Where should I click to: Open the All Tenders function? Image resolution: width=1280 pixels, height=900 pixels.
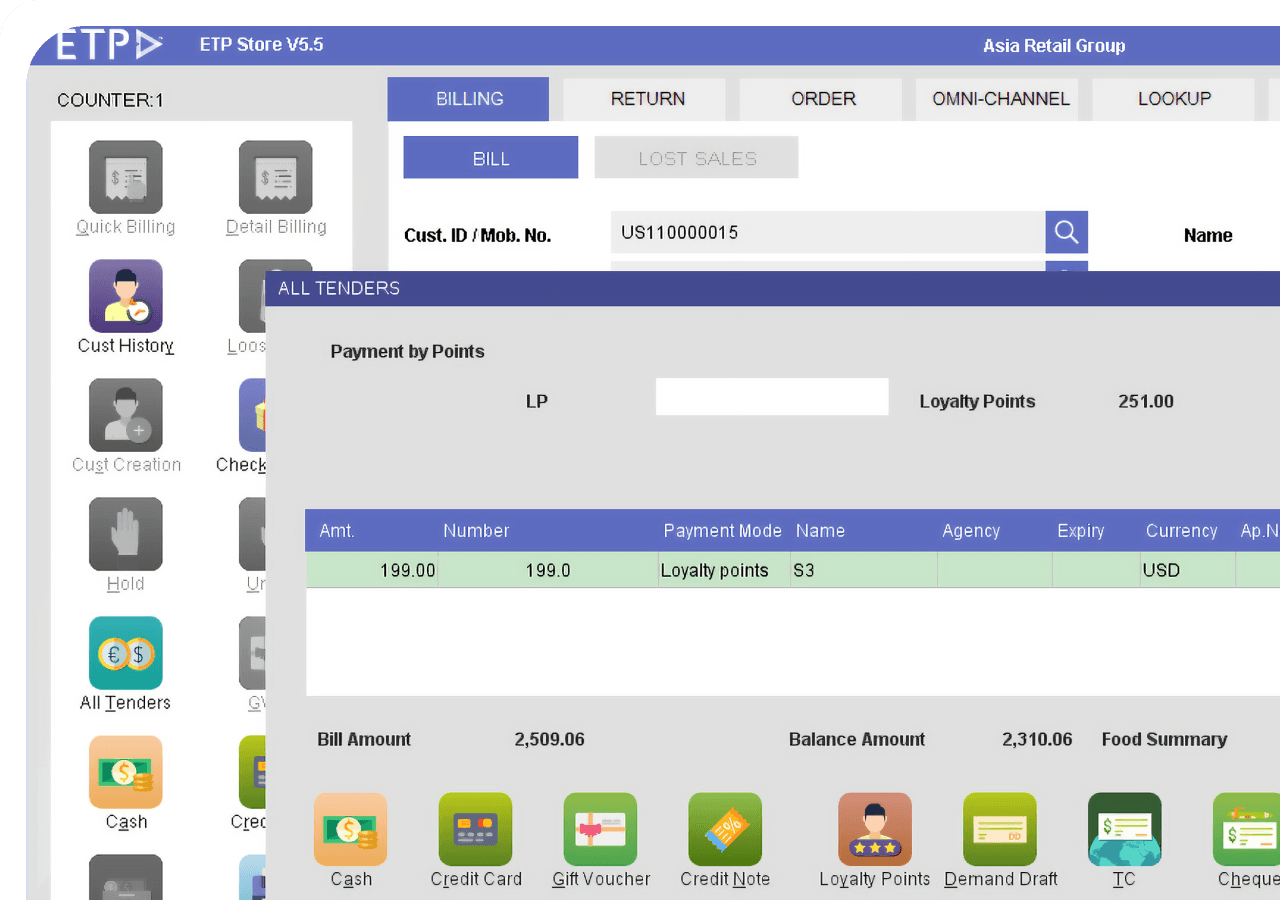pos(125,653)
